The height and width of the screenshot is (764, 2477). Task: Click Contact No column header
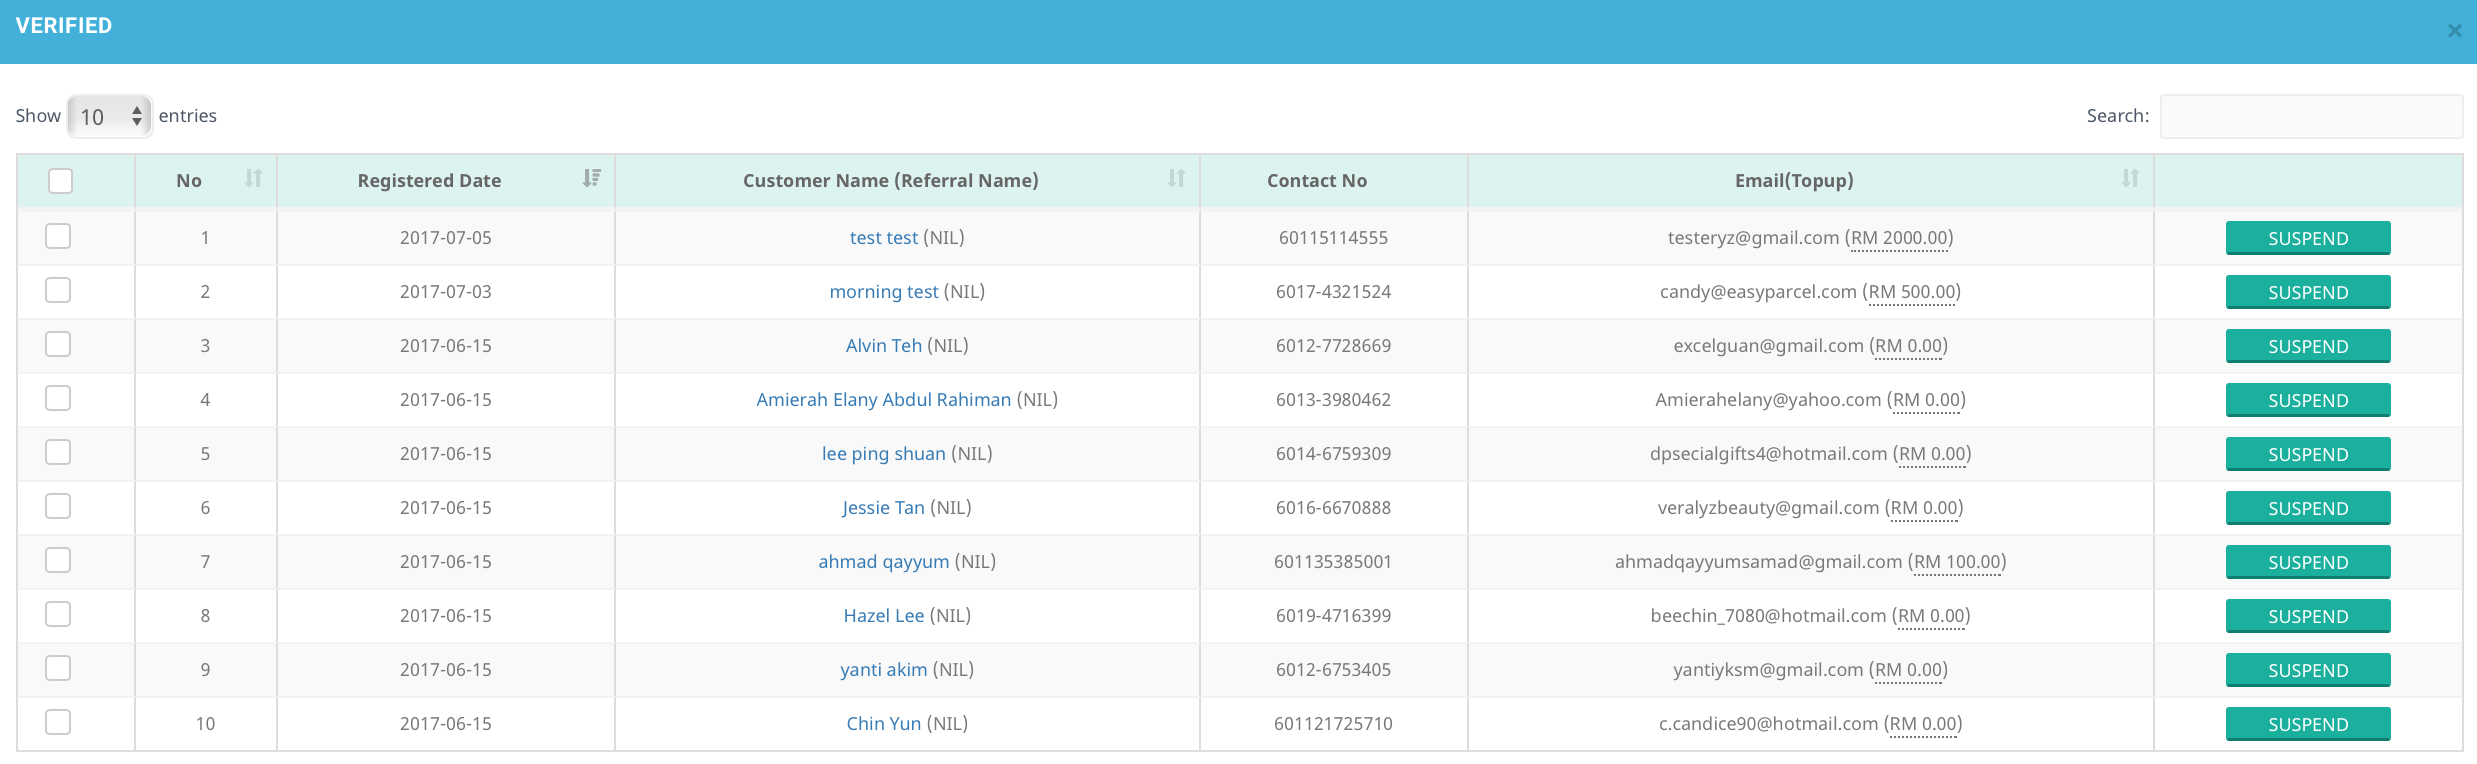click(1316, 181)
